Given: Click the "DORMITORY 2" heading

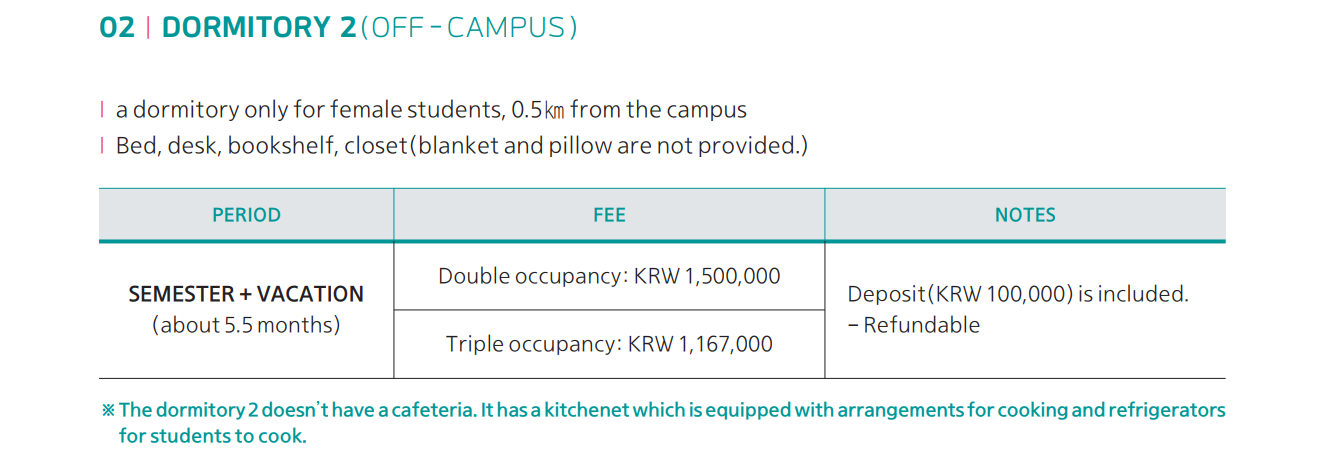Looking at the screenshot, I should pos(258,28).
